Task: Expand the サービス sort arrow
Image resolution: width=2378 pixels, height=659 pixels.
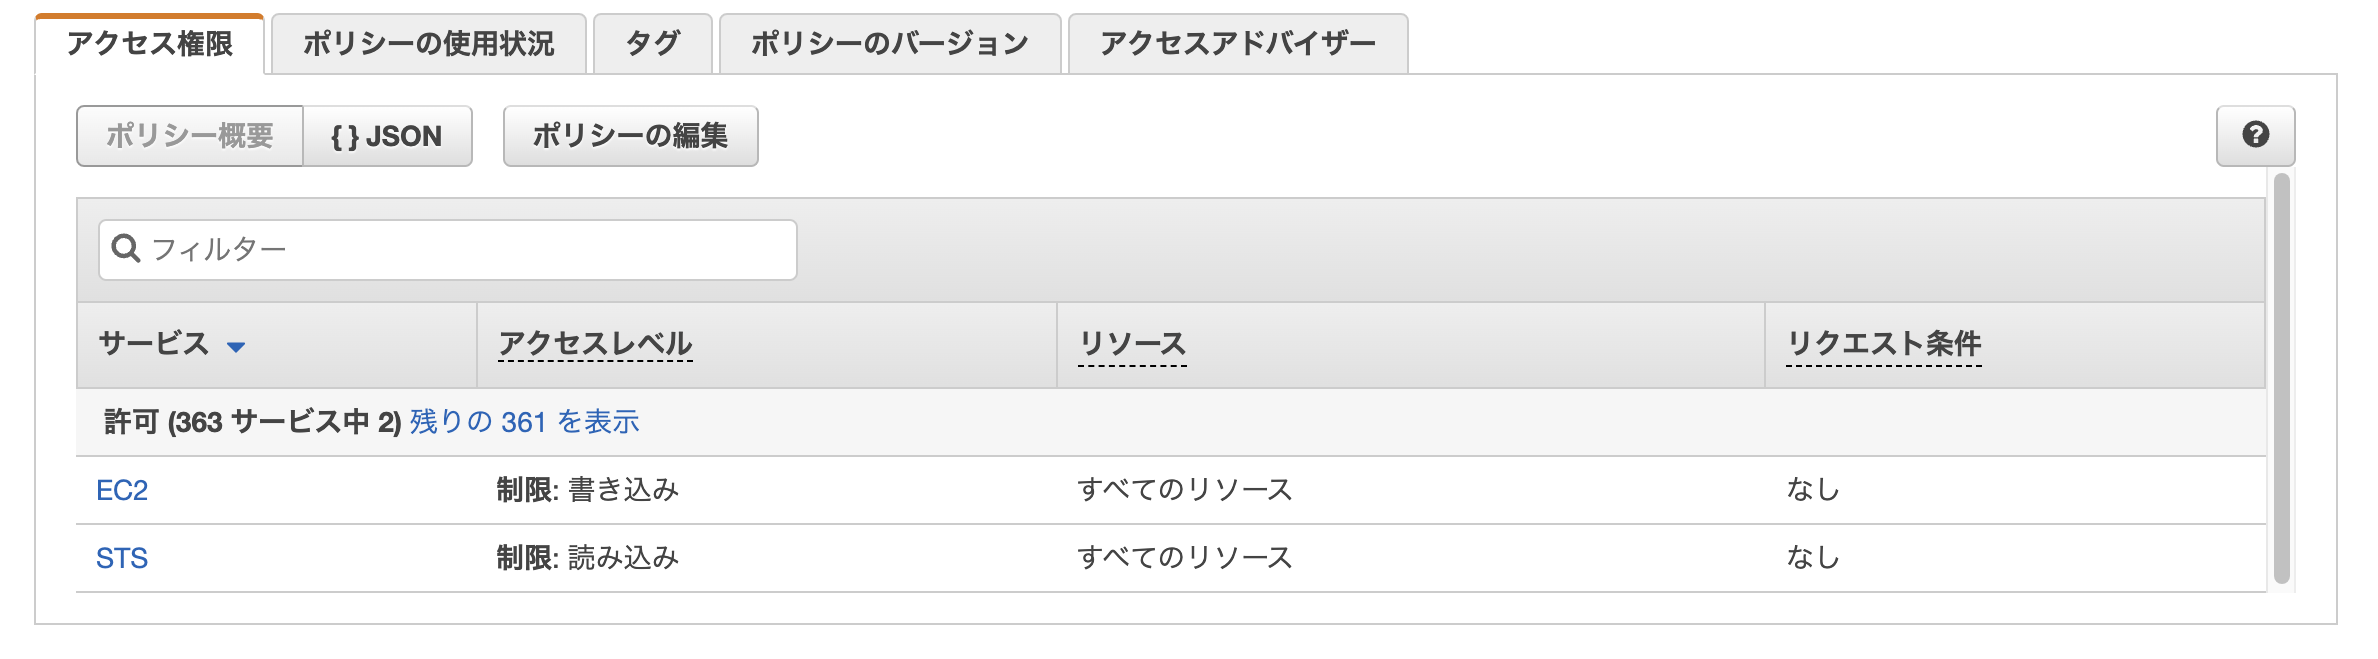Action: [234, 345]
